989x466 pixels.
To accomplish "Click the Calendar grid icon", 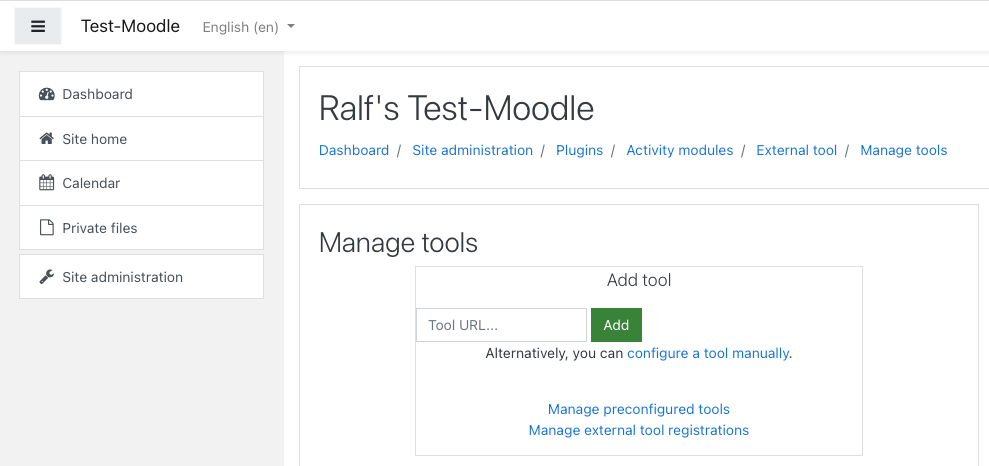I will (47, 183).
